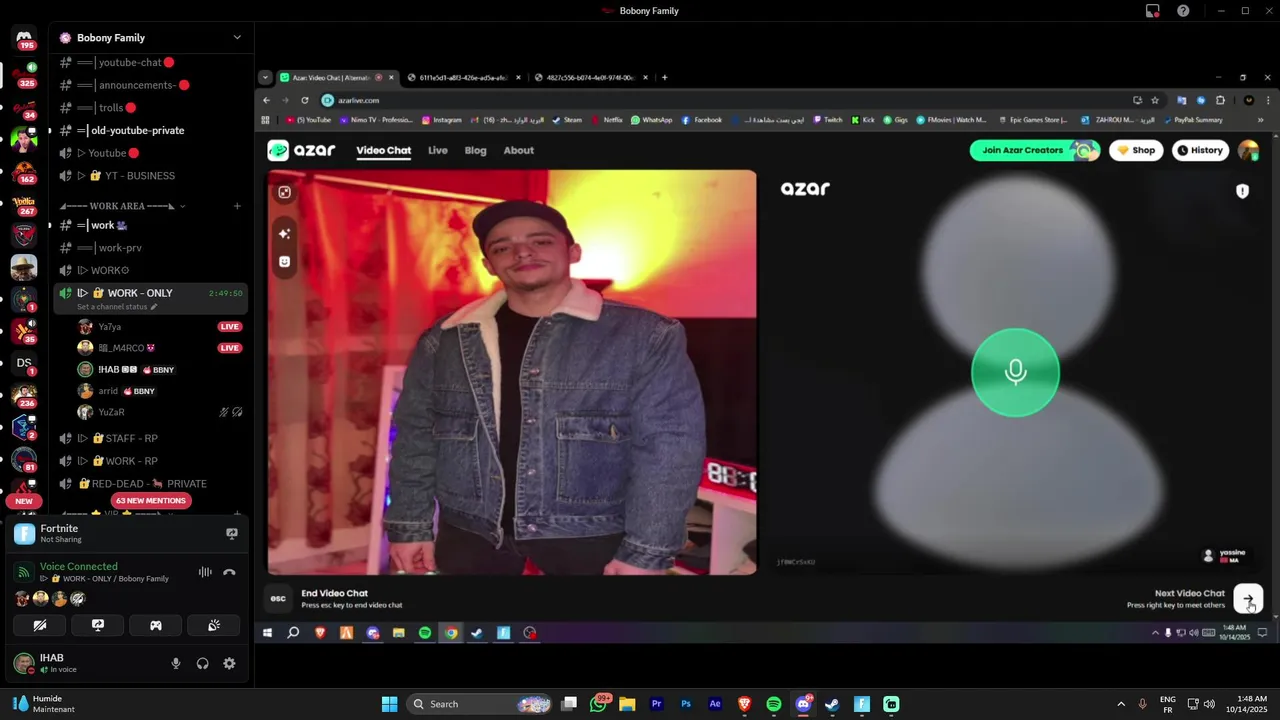
Task: Open Instagram bookmark in streamed browser
Action: 441,120
